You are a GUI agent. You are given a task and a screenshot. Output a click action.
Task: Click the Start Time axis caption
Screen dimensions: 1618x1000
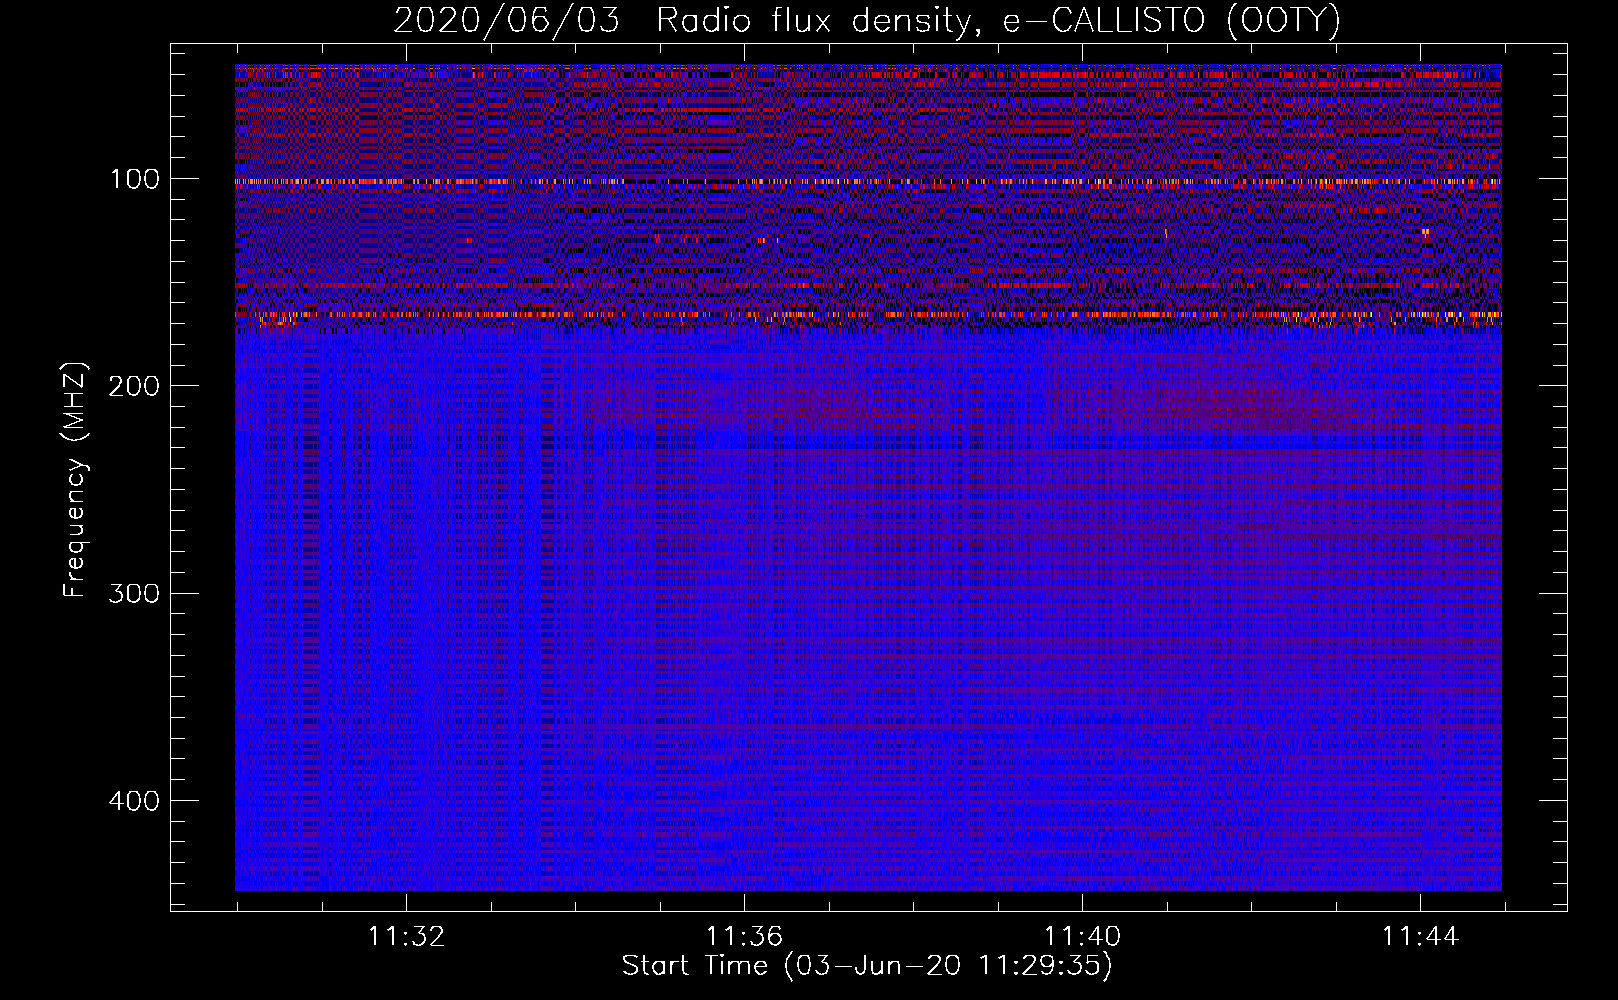(867, 967)
